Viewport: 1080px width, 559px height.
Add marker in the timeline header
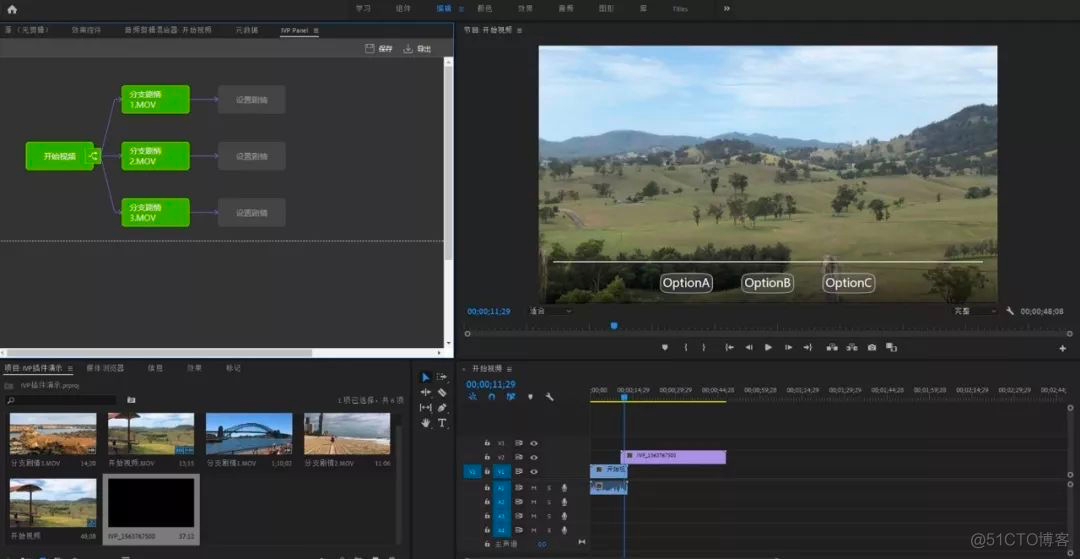point(530,397)
